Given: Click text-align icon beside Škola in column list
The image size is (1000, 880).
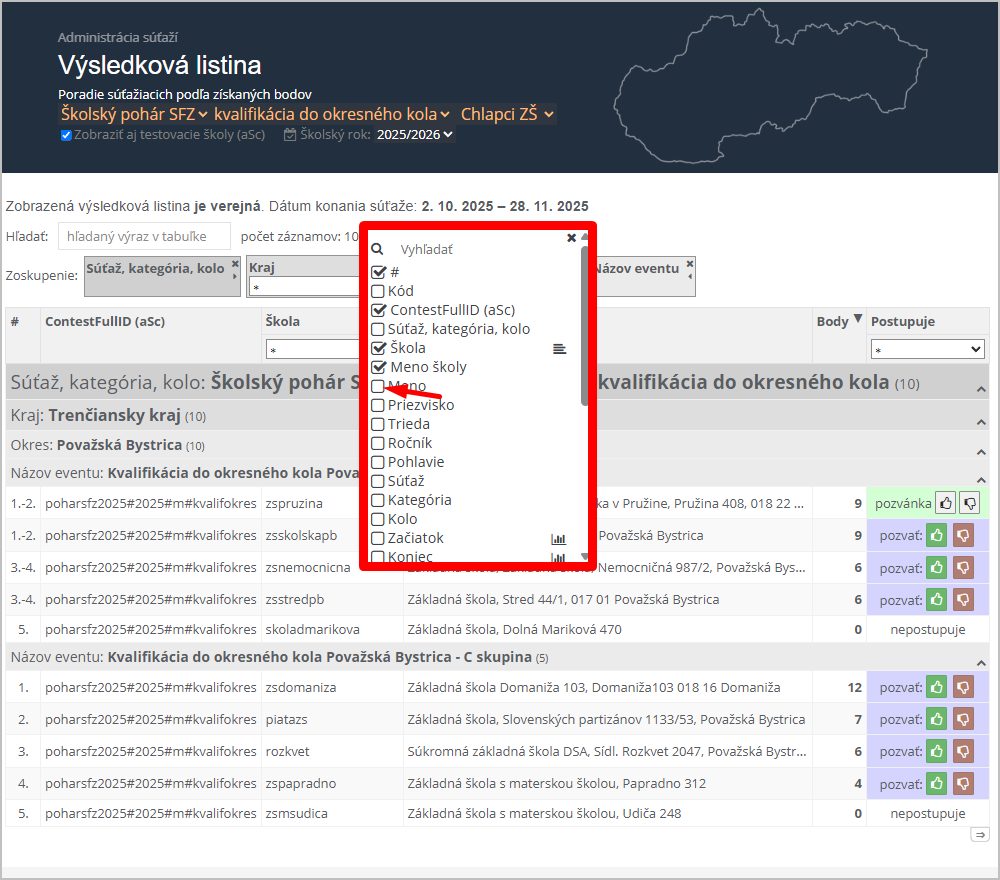Looking at the screenshot, I should pyautogui.click(x=559, y=349).
